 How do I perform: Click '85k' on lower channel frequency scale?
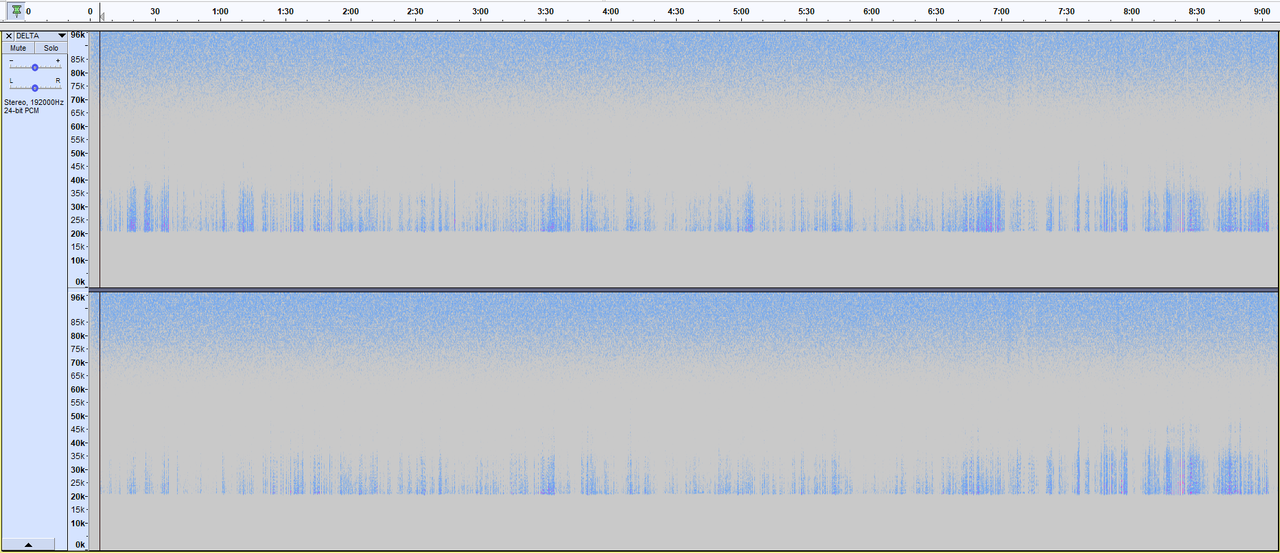[78, 323]
